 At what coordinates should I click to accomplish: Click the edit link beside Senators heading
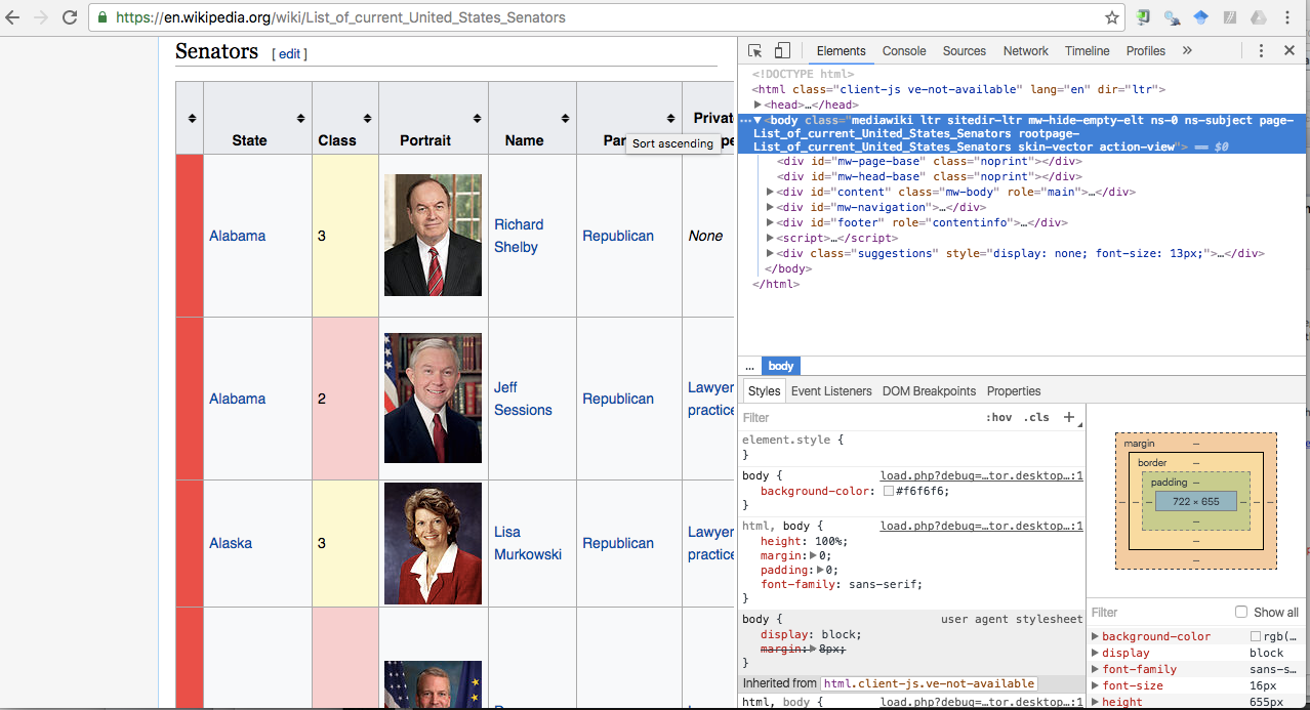(289, 54)
